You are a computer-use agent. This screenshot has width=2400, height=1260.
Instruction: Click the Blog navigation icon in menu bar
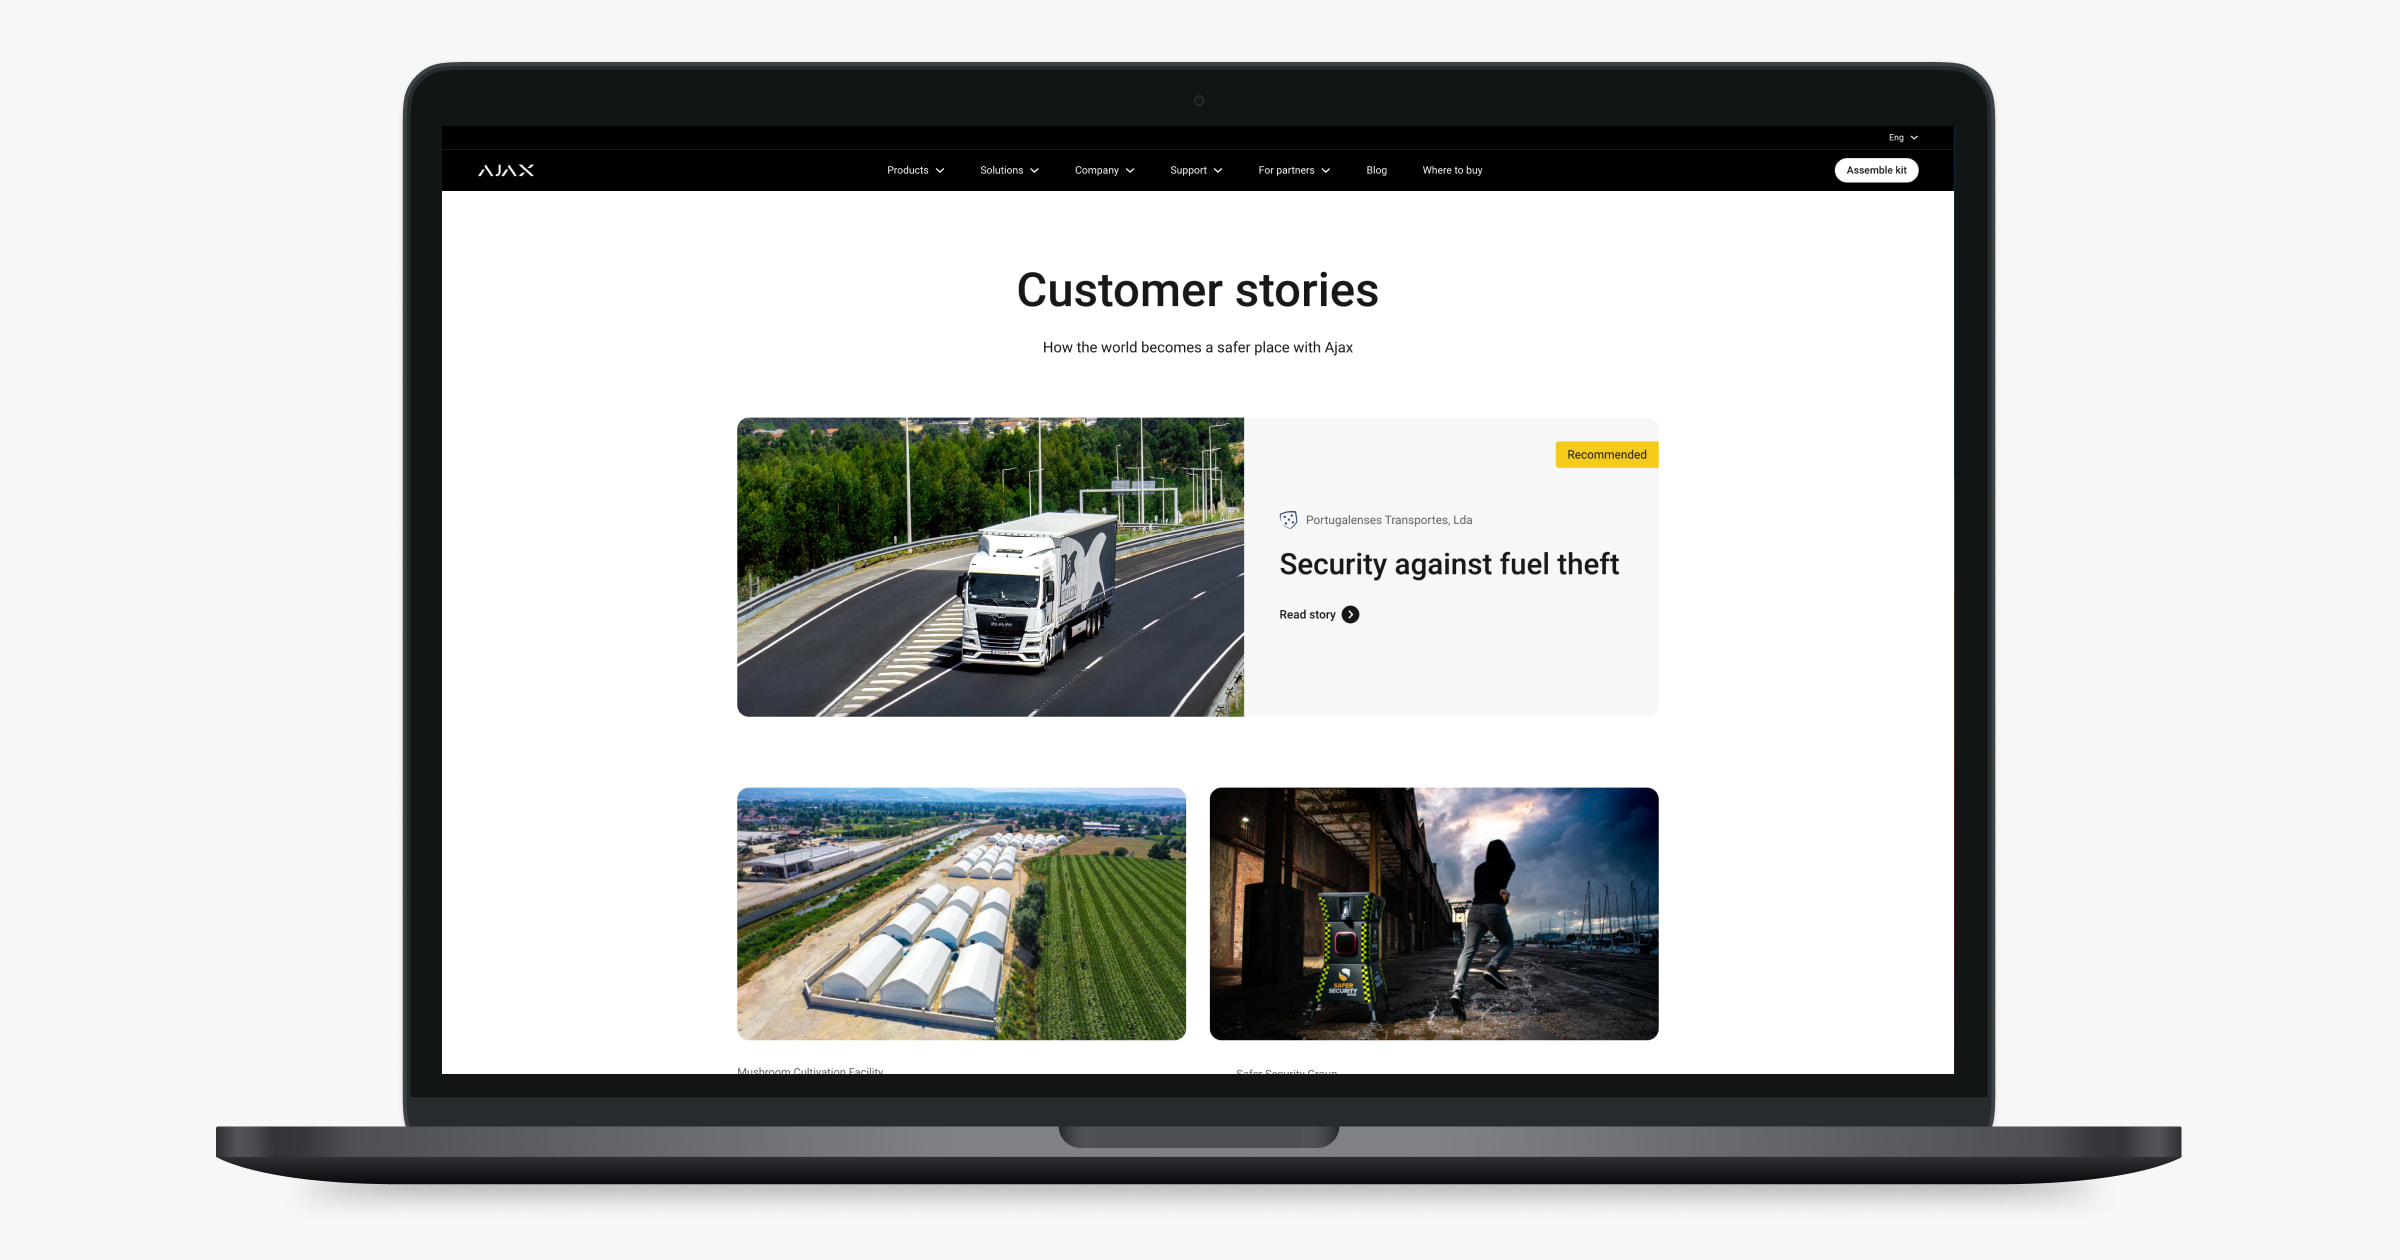point(1376,170)
